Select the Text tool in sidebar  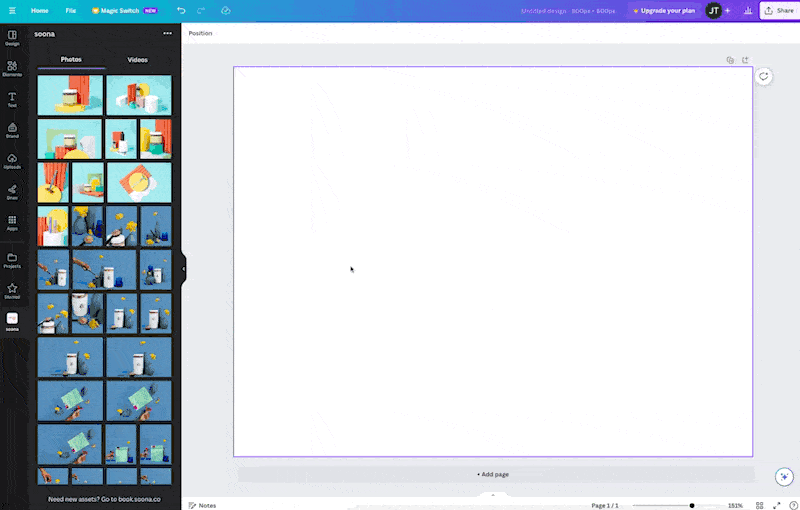[x=12, y=99]
